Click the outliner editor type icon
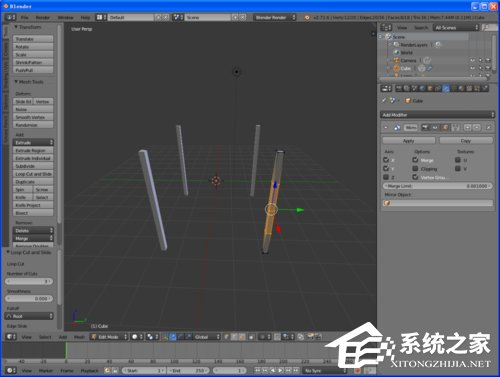 [x=386, y=28]
